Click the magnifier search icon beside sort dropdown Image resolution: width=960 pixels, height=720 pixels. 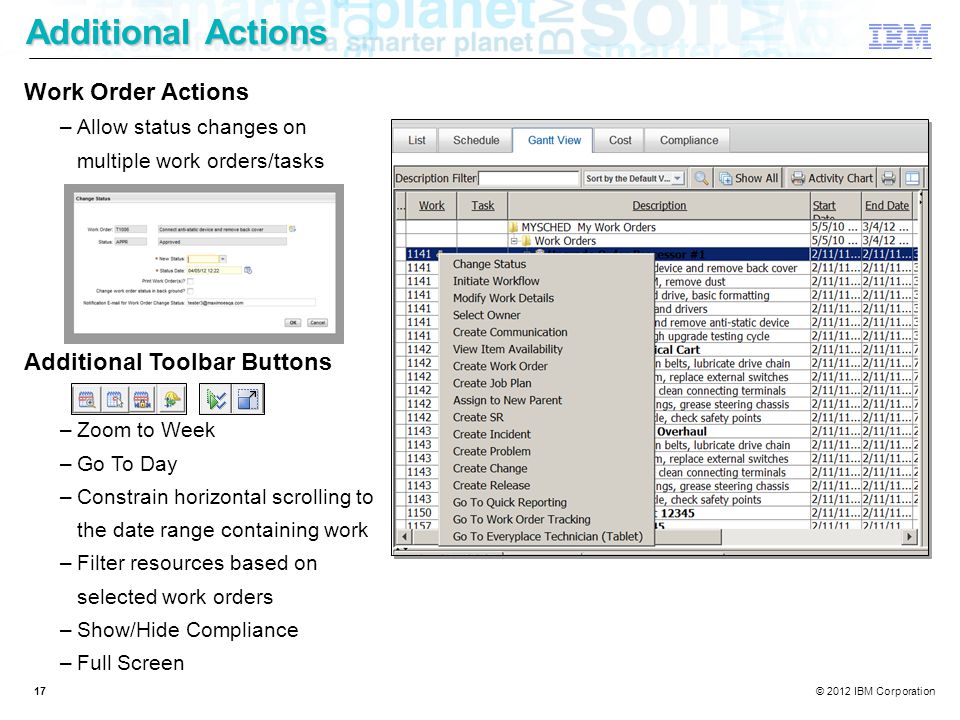coord(702,178)
